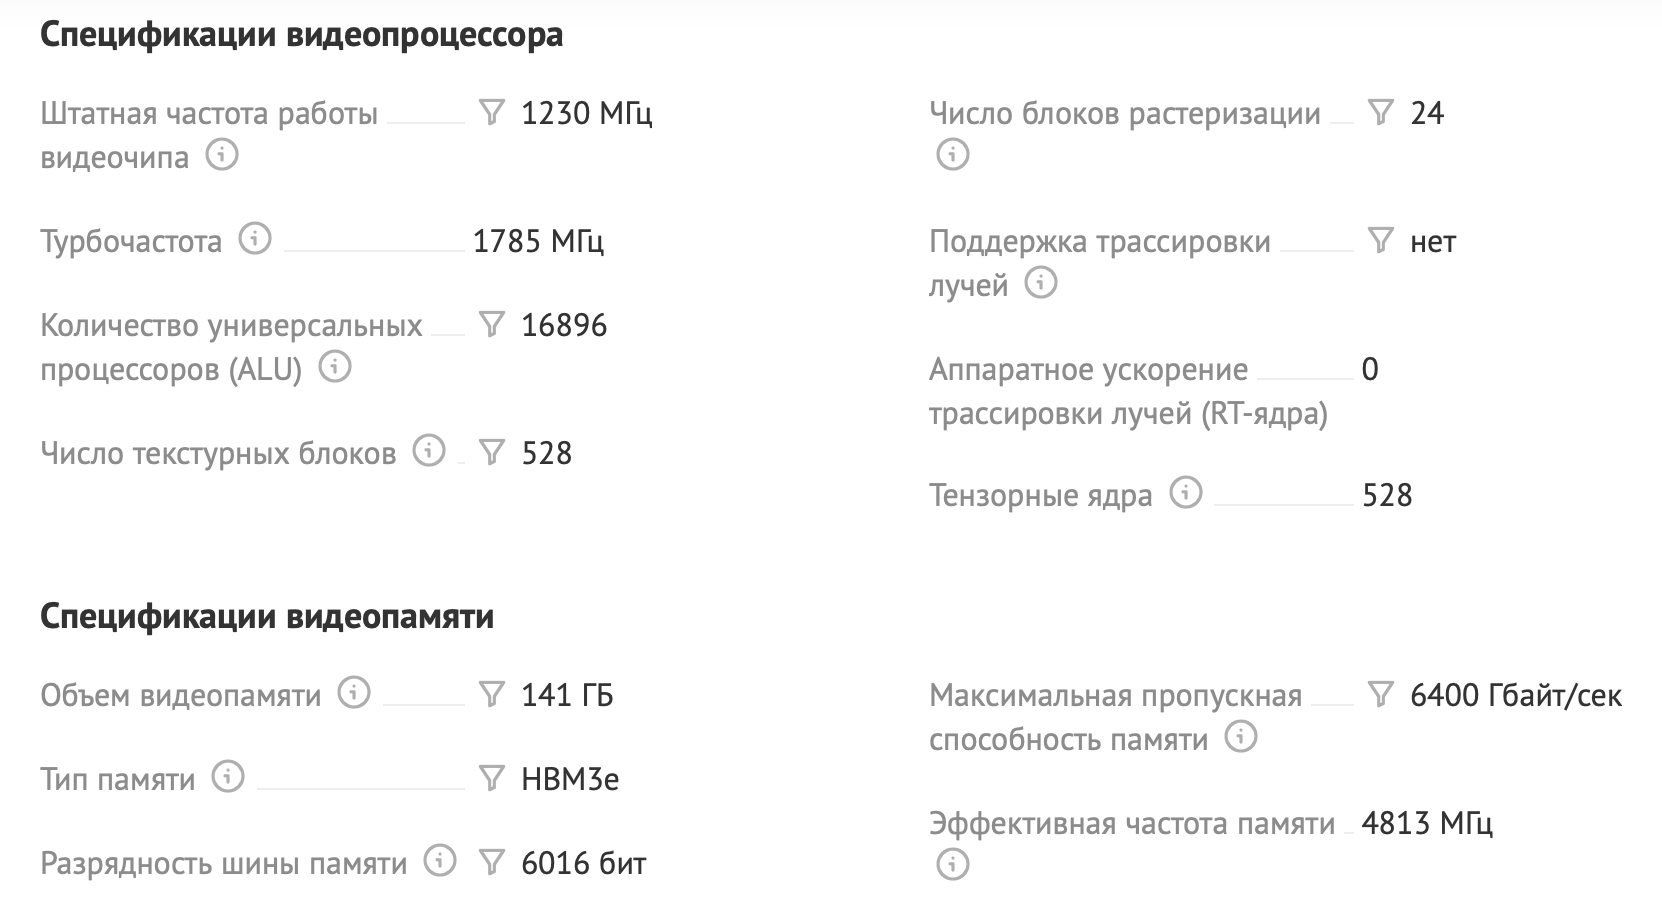Screen dimensions: 1662x920
Task: Click filter icon next to 24 rasterization blocks
Action: pos(1380,112)
